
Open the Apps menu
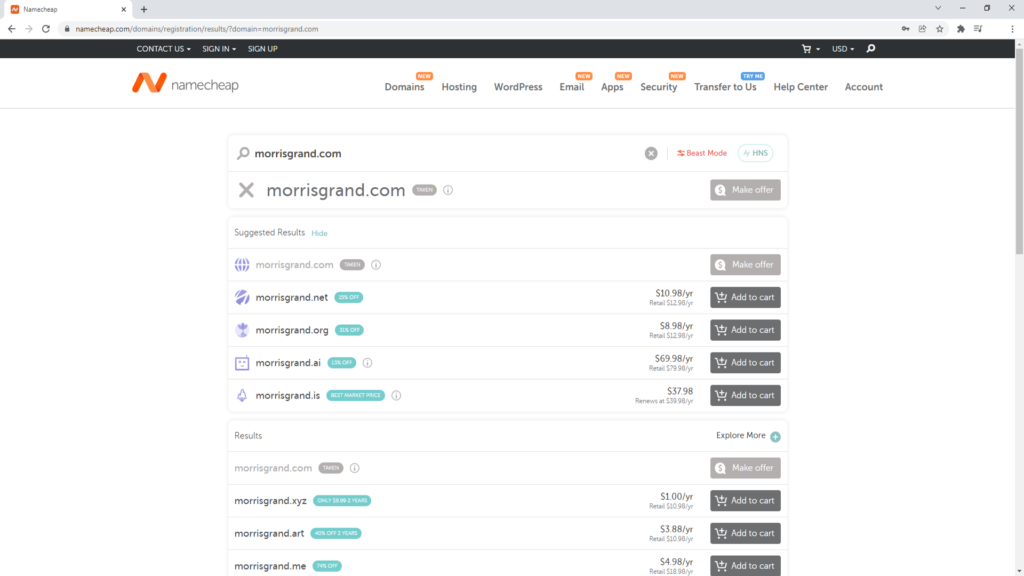pyautogui.click(x=612, y=87)
